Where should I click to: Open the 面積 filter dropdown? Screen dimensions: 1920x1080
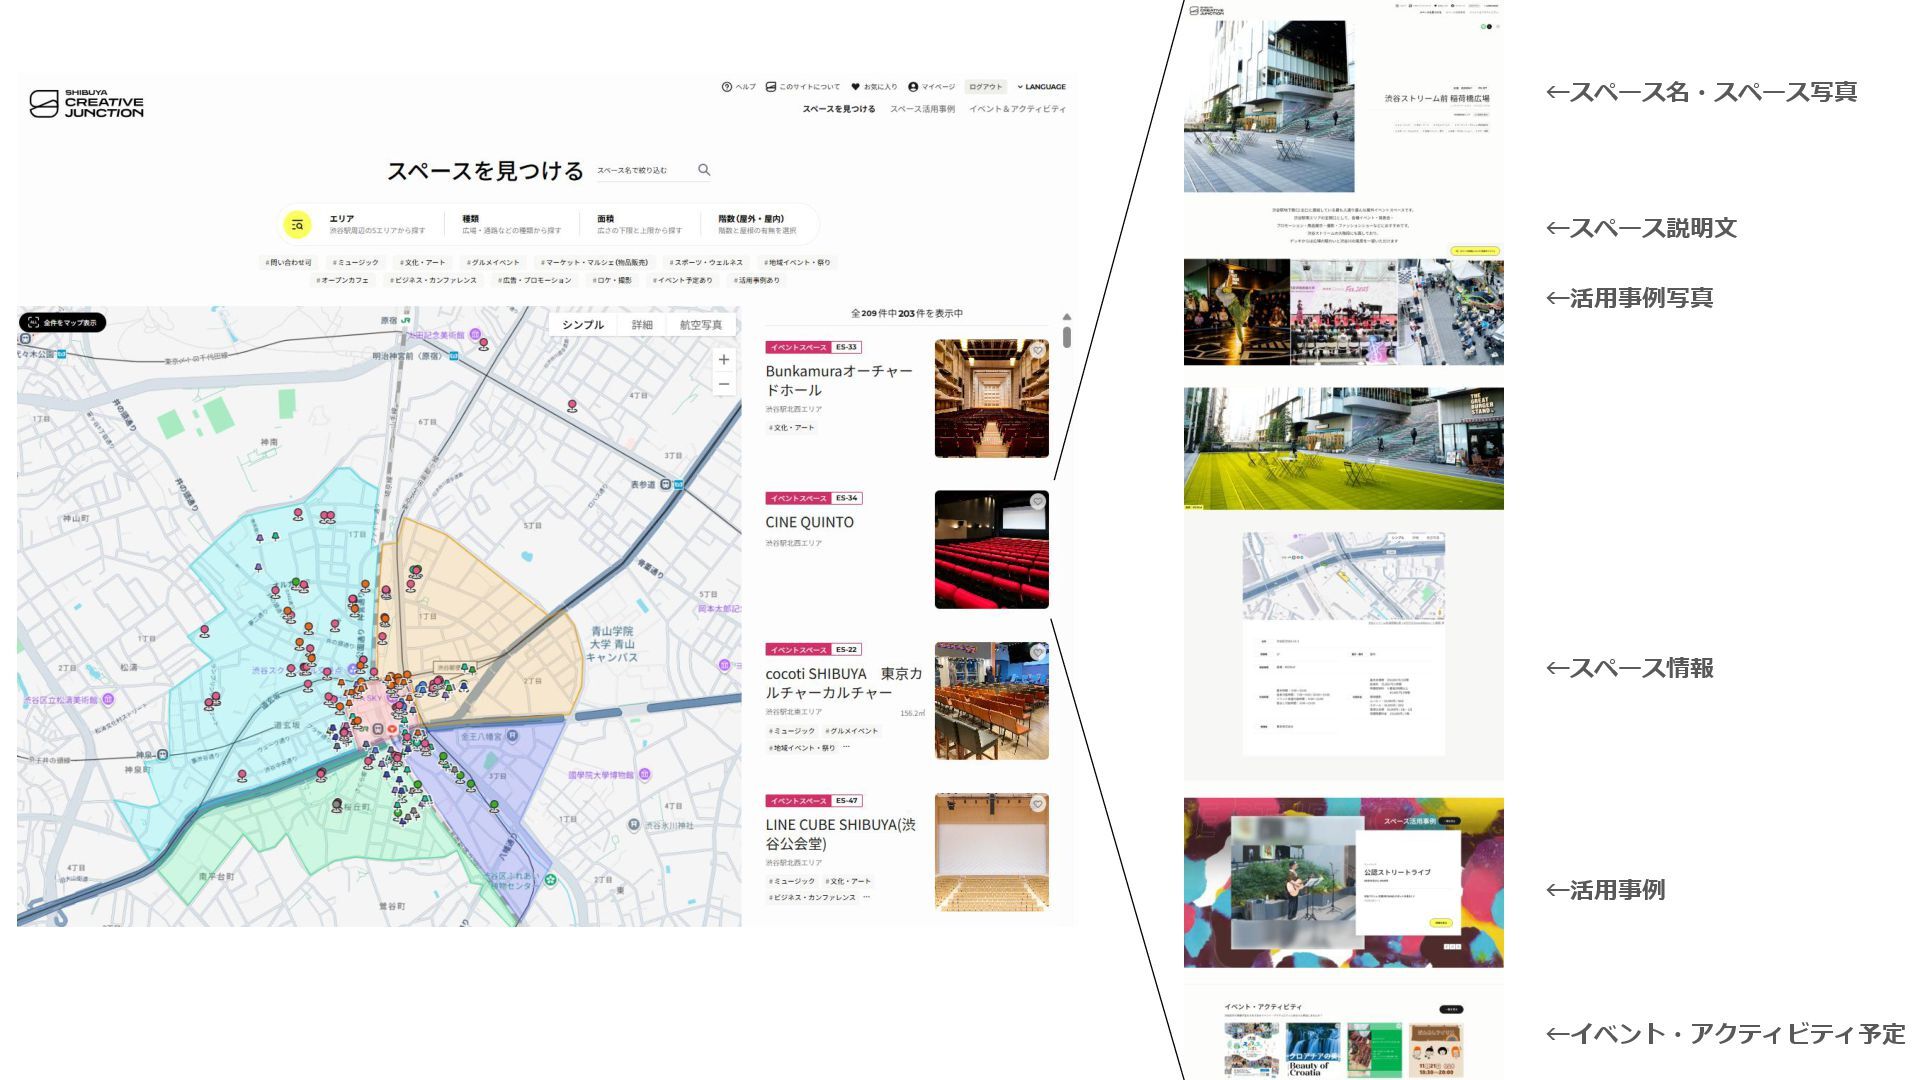point(639,224)
